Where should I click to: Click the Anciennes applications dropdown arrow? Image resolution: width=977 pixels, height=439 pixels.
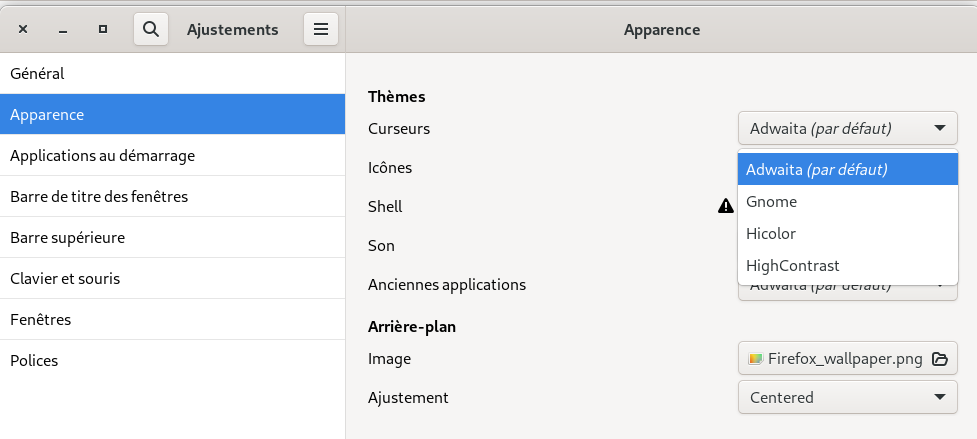coord(940,289)
